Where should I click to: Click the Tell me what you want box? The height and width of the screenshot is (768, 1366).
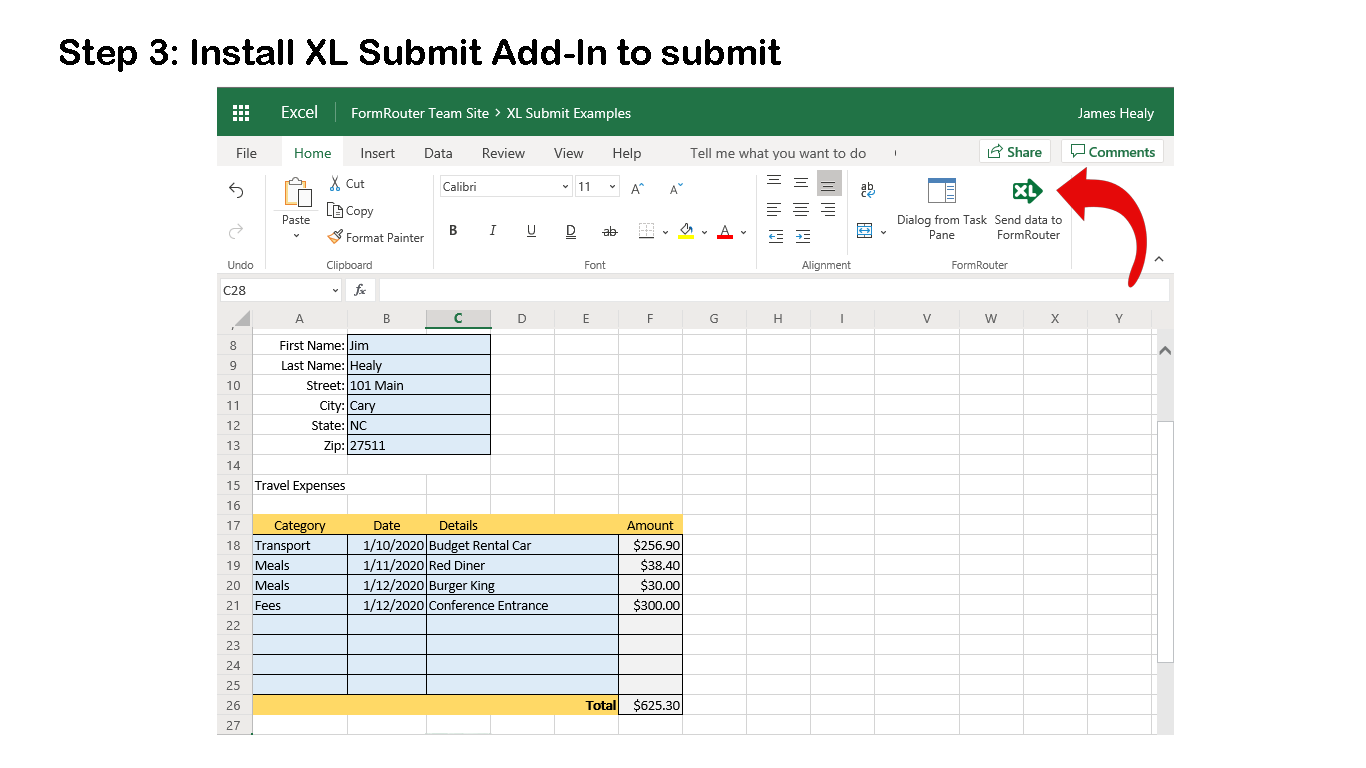click(778, 153)
